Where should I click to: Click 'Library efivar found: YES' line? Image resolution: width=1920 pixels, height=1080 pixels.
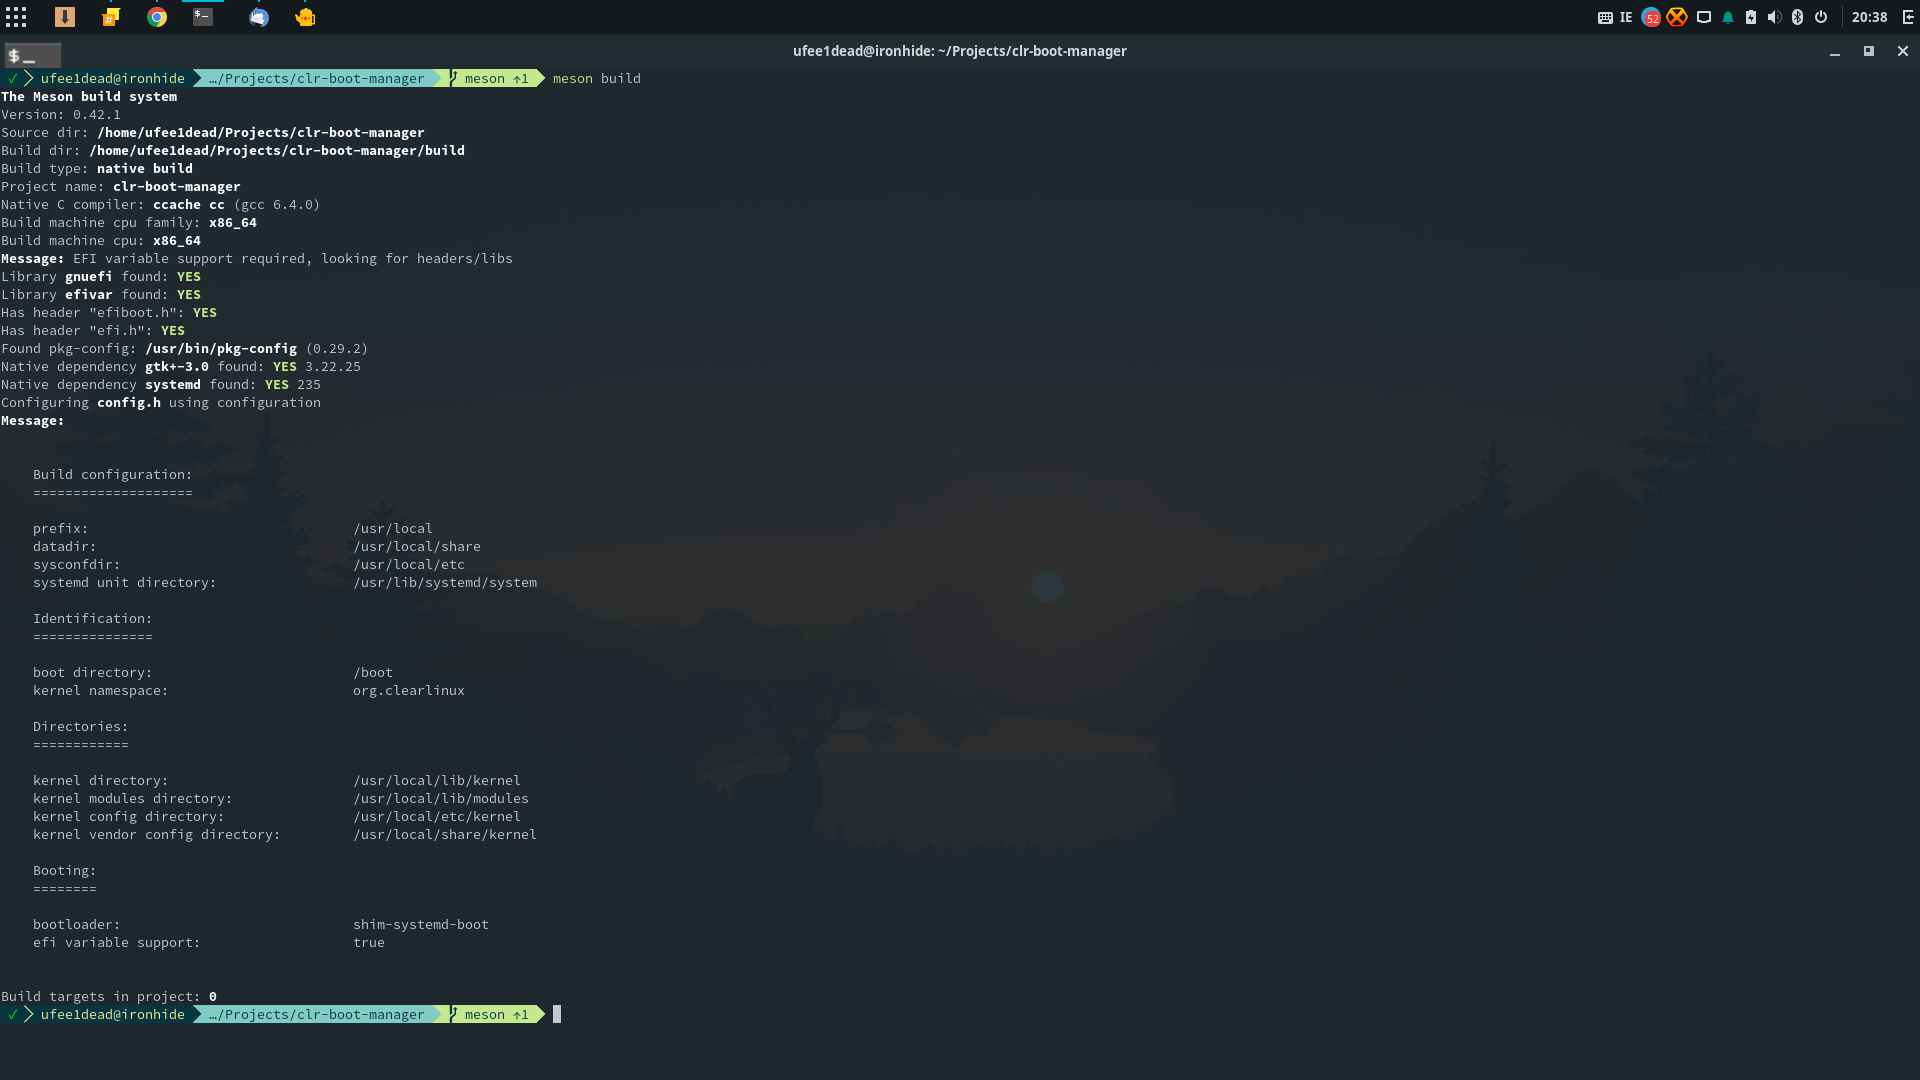point(101,295)
